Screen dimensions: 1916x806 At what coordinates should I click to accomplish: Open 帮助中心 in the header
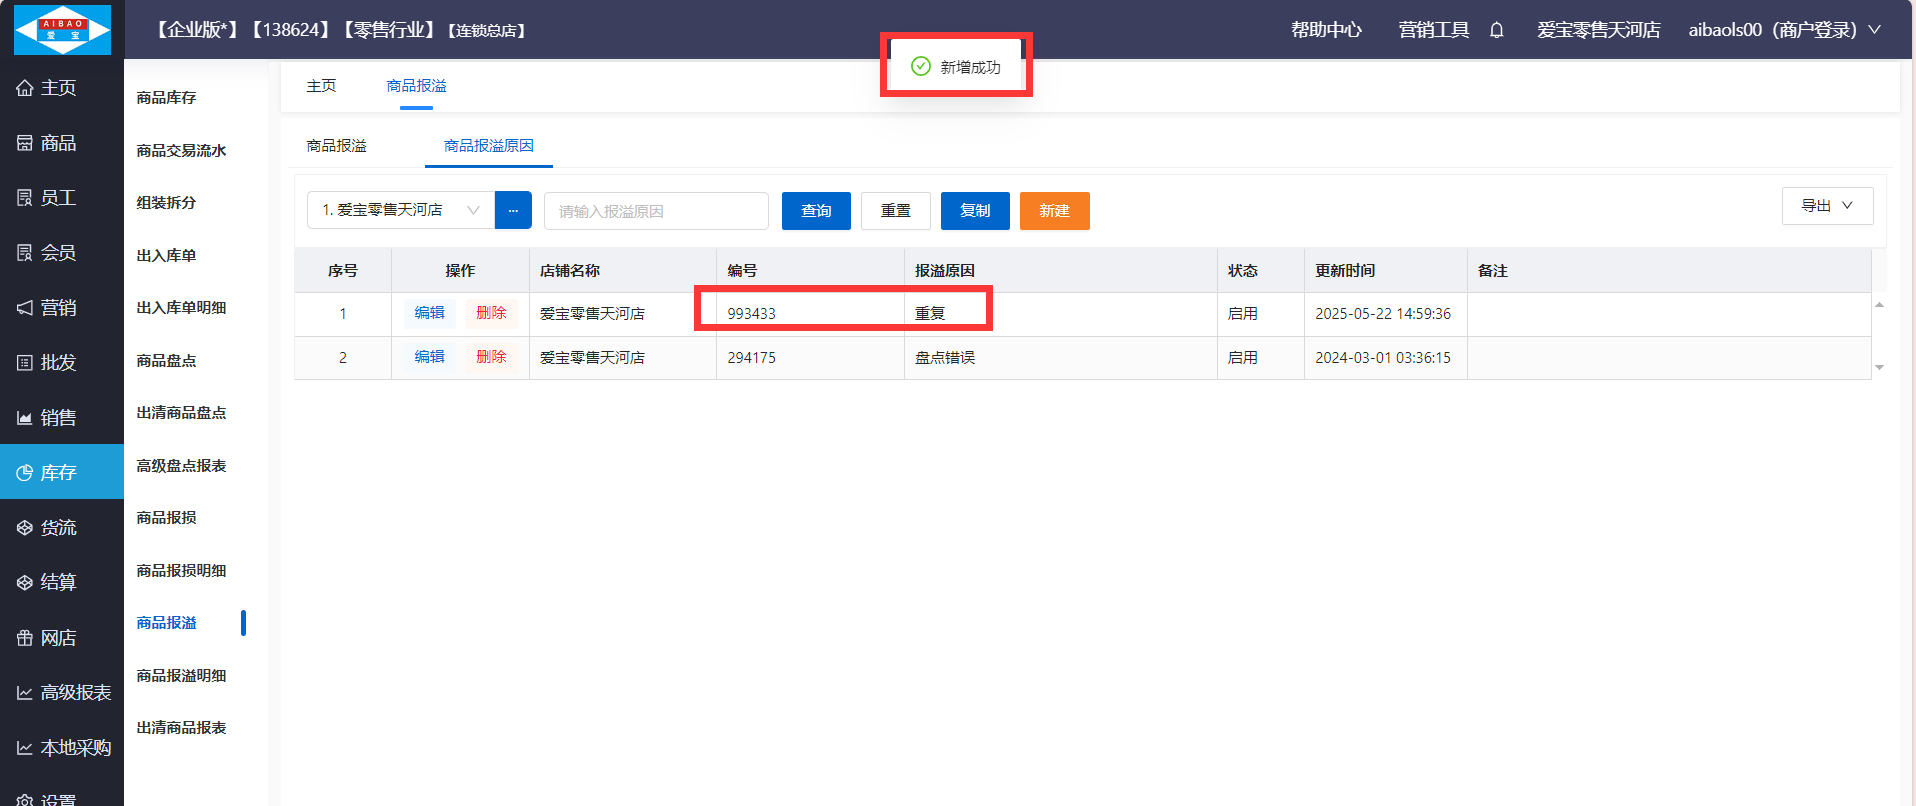coord(1326,30)
